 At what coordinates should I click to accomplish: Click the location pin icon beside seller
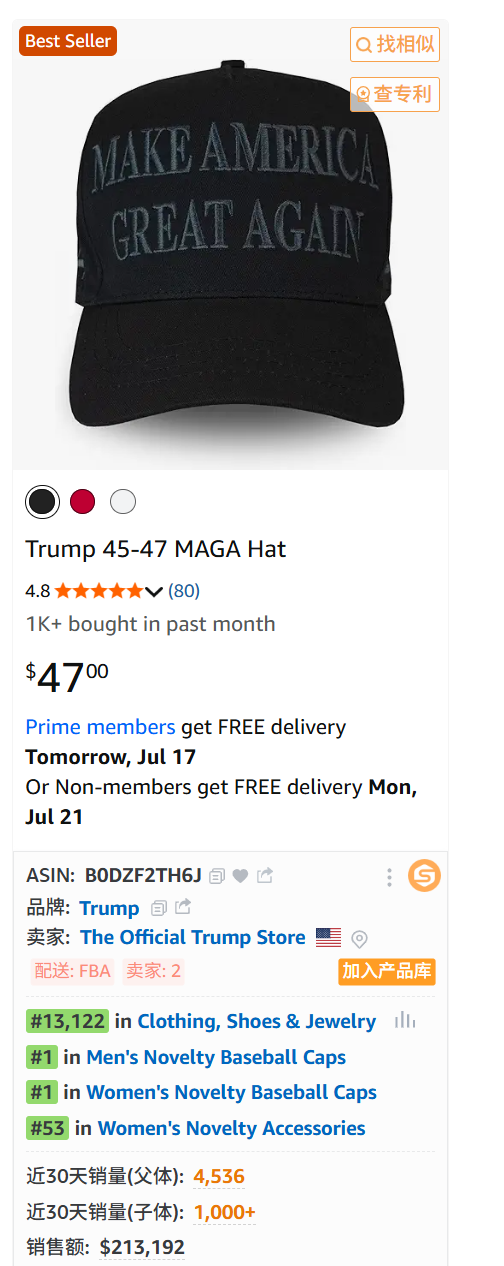360,938
